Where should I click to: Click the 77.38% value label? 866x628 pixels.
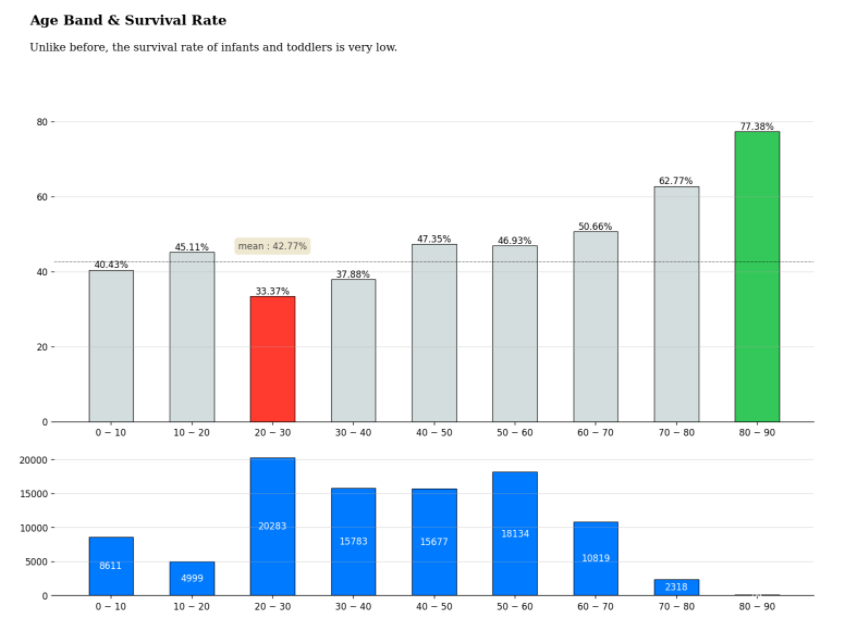coord(757,127)
